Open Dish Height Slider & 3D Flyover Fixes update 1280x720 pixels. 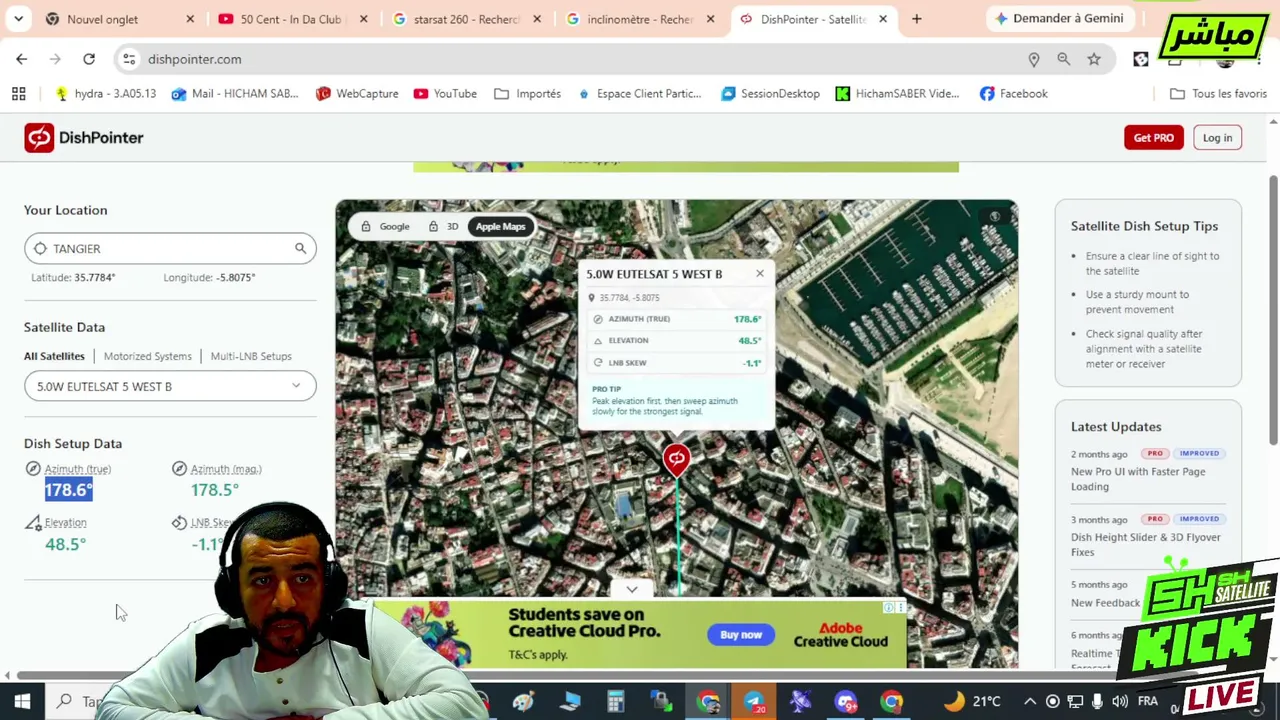coord(1146,544)
